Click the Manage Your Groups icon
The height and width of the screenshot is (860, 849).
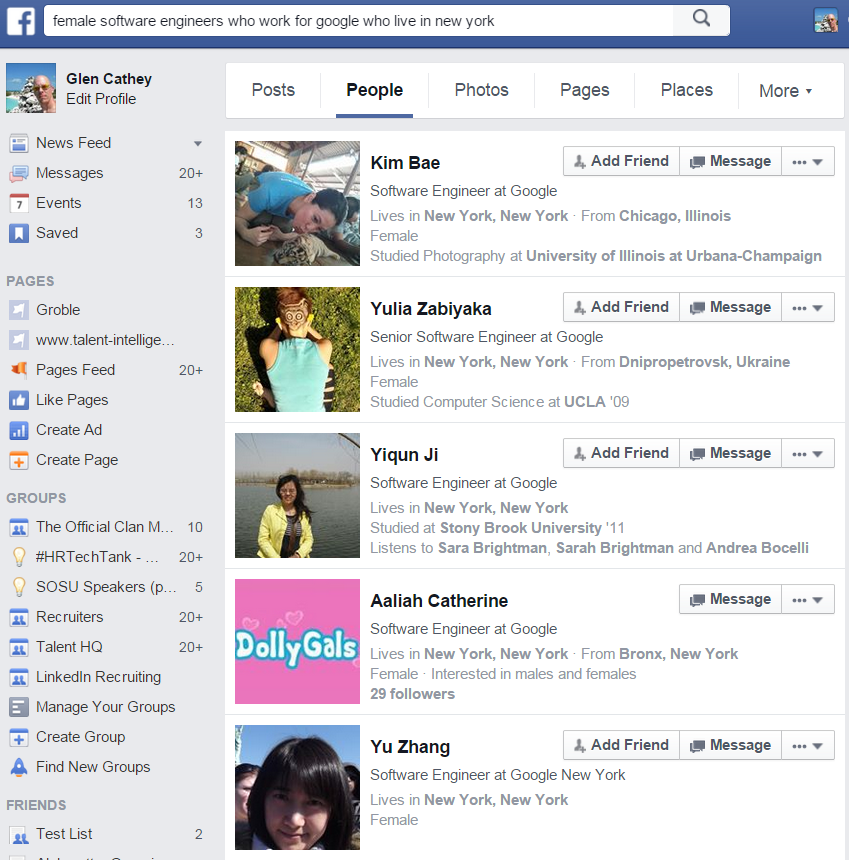tap(19, 708)
